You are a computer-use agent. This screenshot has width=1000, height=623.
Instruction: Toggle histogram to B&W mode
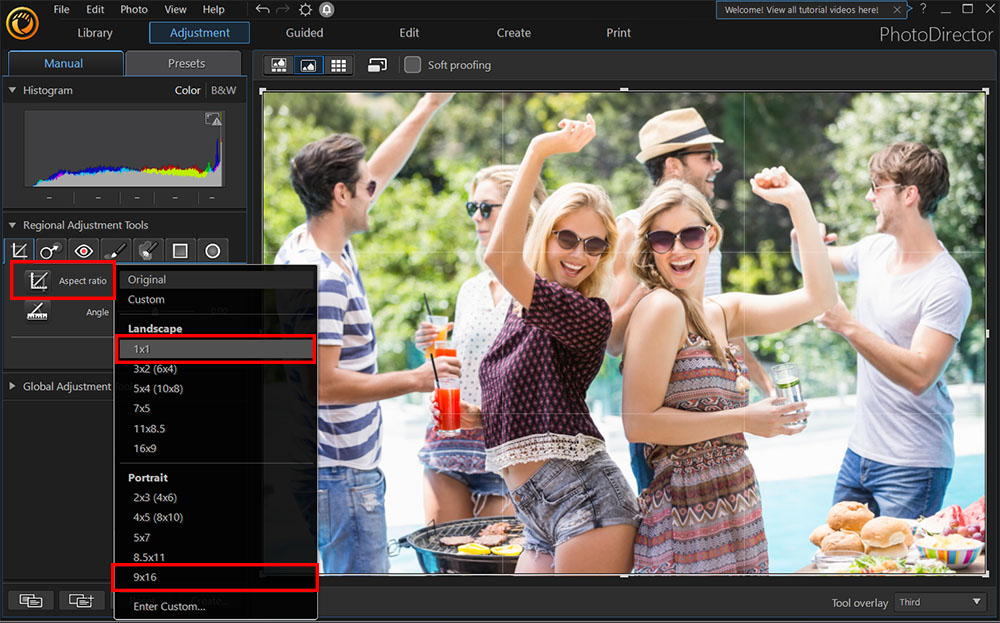(223, 90)
